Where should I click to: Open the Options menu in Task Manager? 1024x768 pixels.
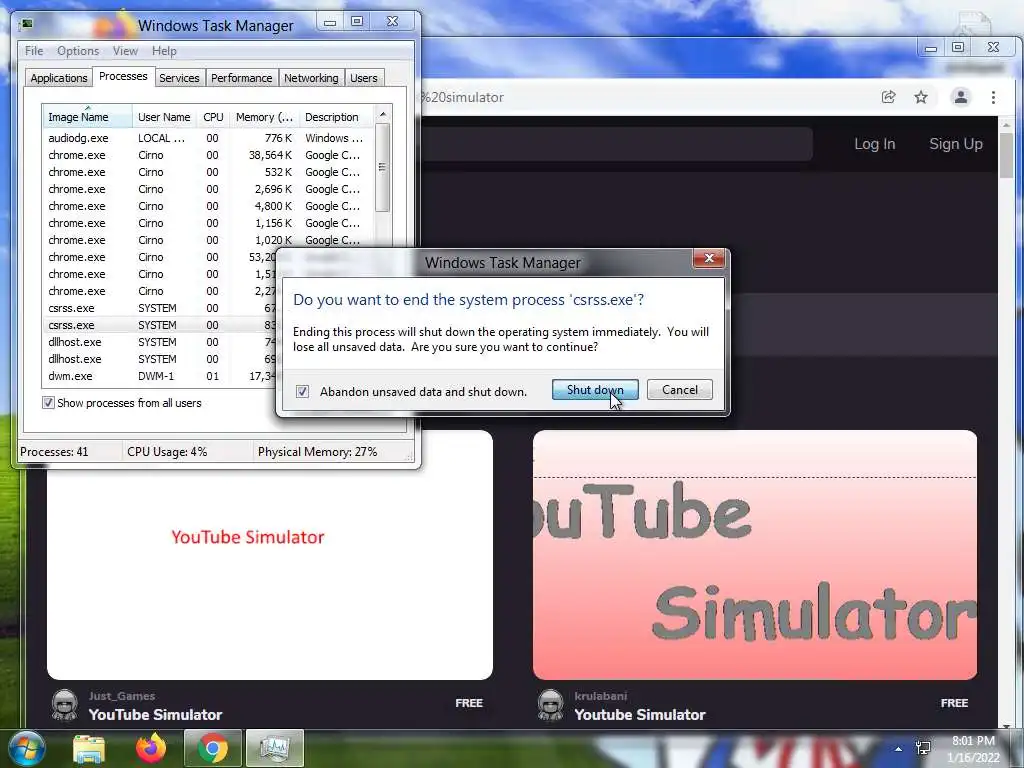pyautogui.click(x=78, y=51)
